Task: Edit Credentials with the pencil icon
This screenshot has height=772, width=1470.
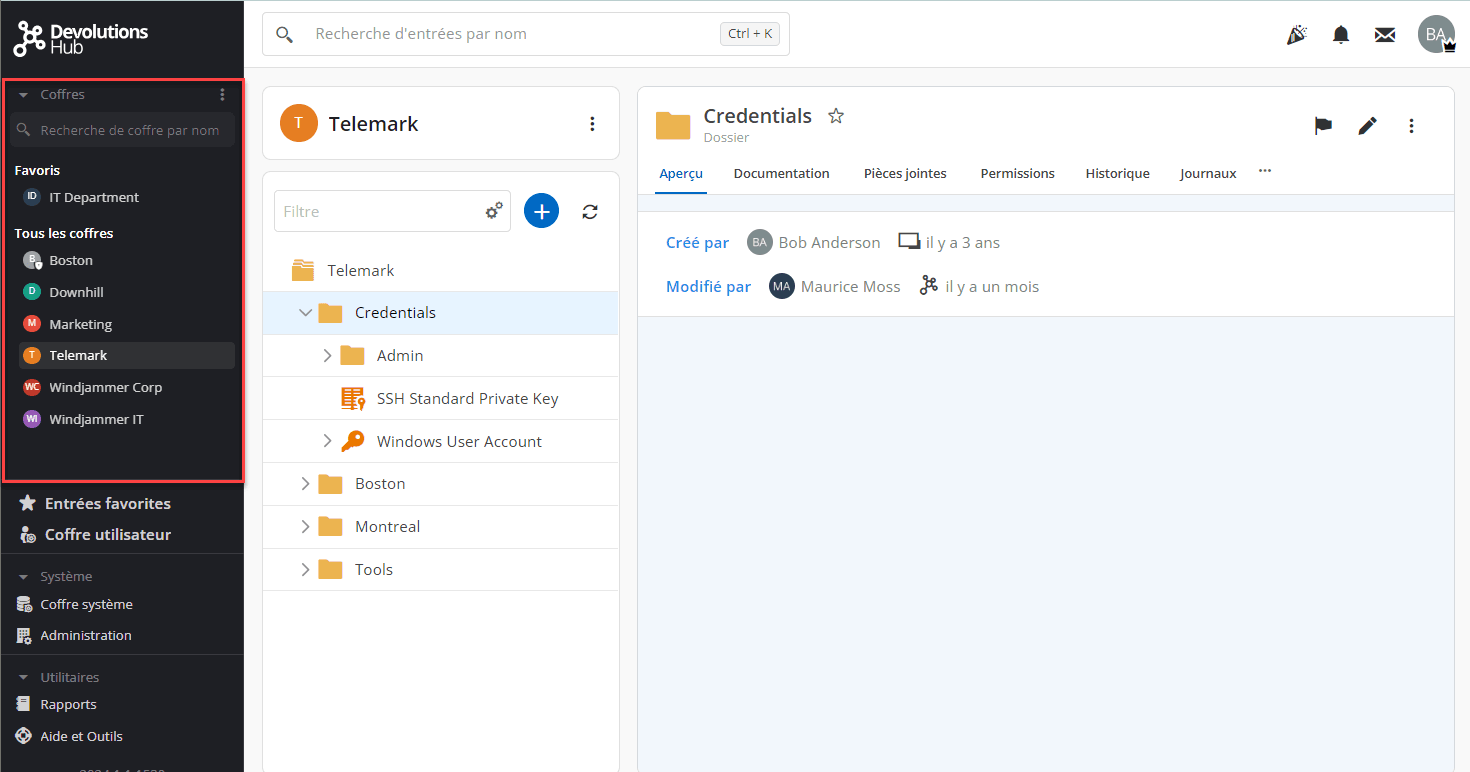Action: (1367, 126)
